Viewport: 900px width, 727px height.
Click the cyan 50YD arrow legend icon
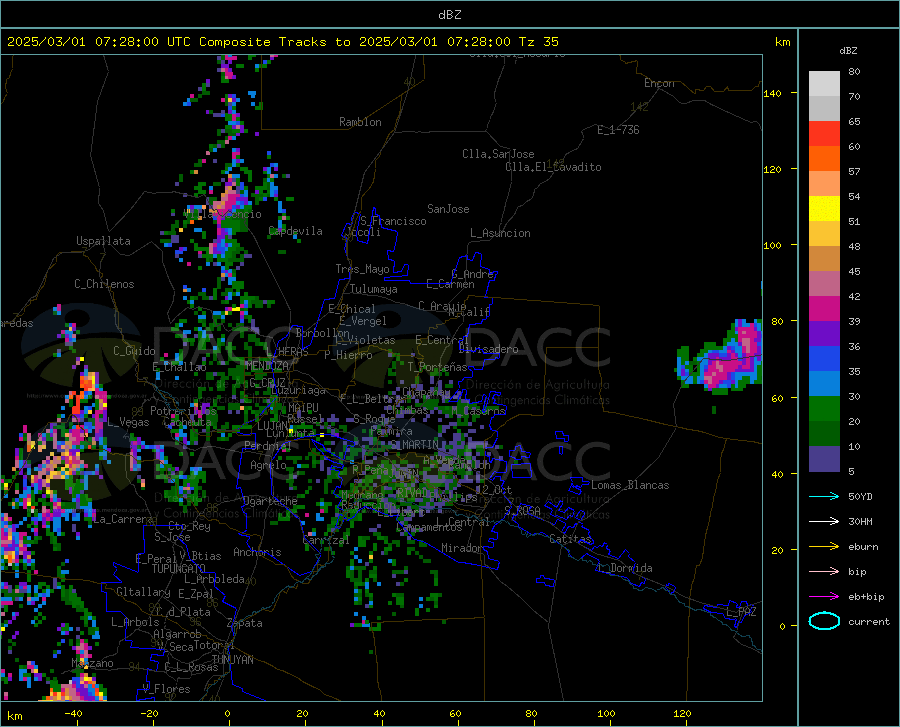click(824, 496)
